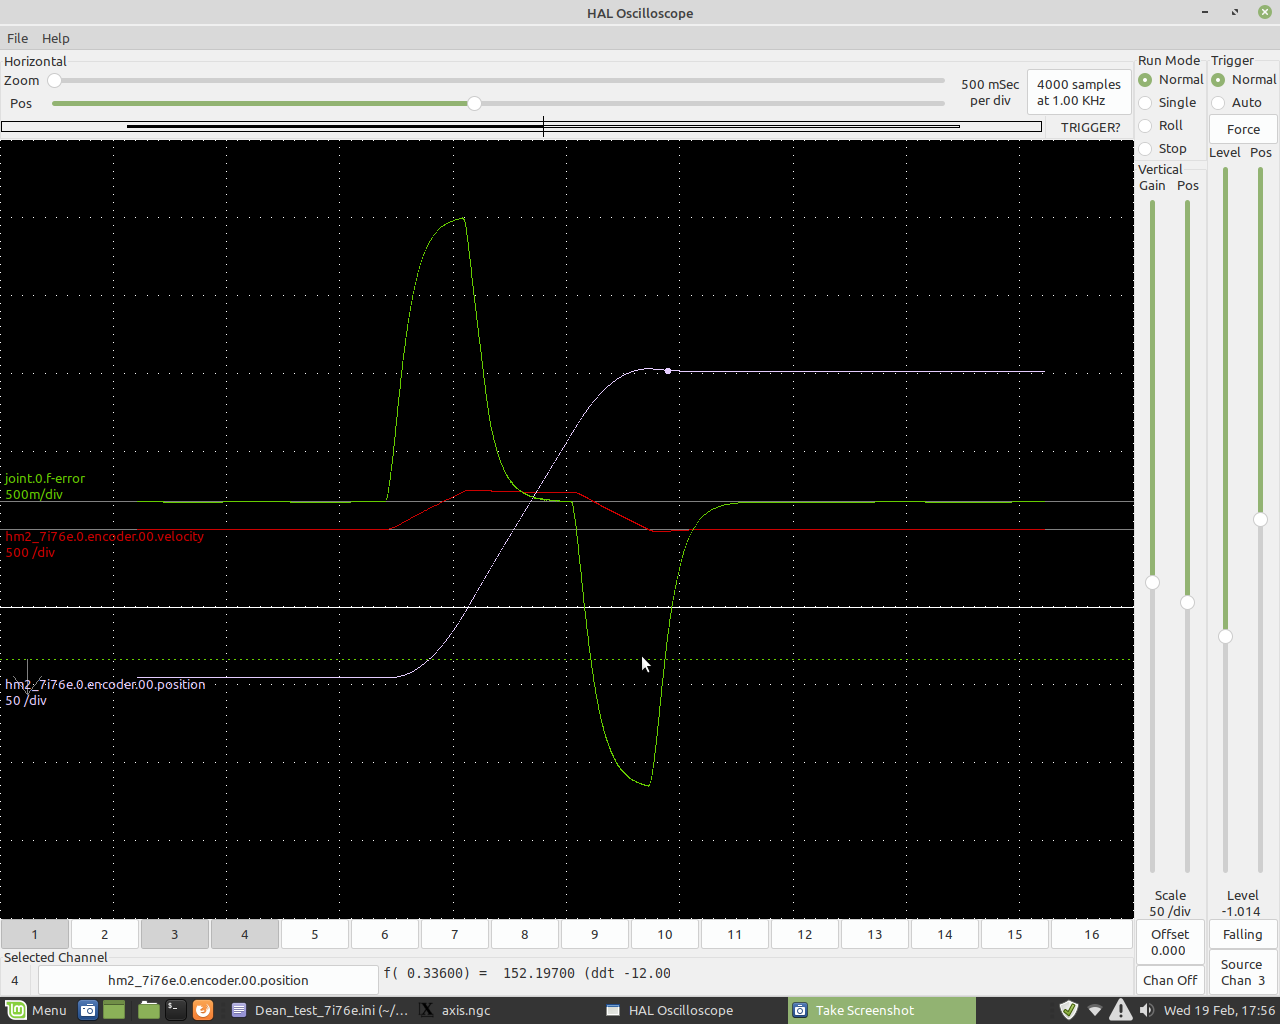Viewport: 1280px width, 1024px height.
Task: Click the warning notification tray icon
Action: (1121, 1010)
